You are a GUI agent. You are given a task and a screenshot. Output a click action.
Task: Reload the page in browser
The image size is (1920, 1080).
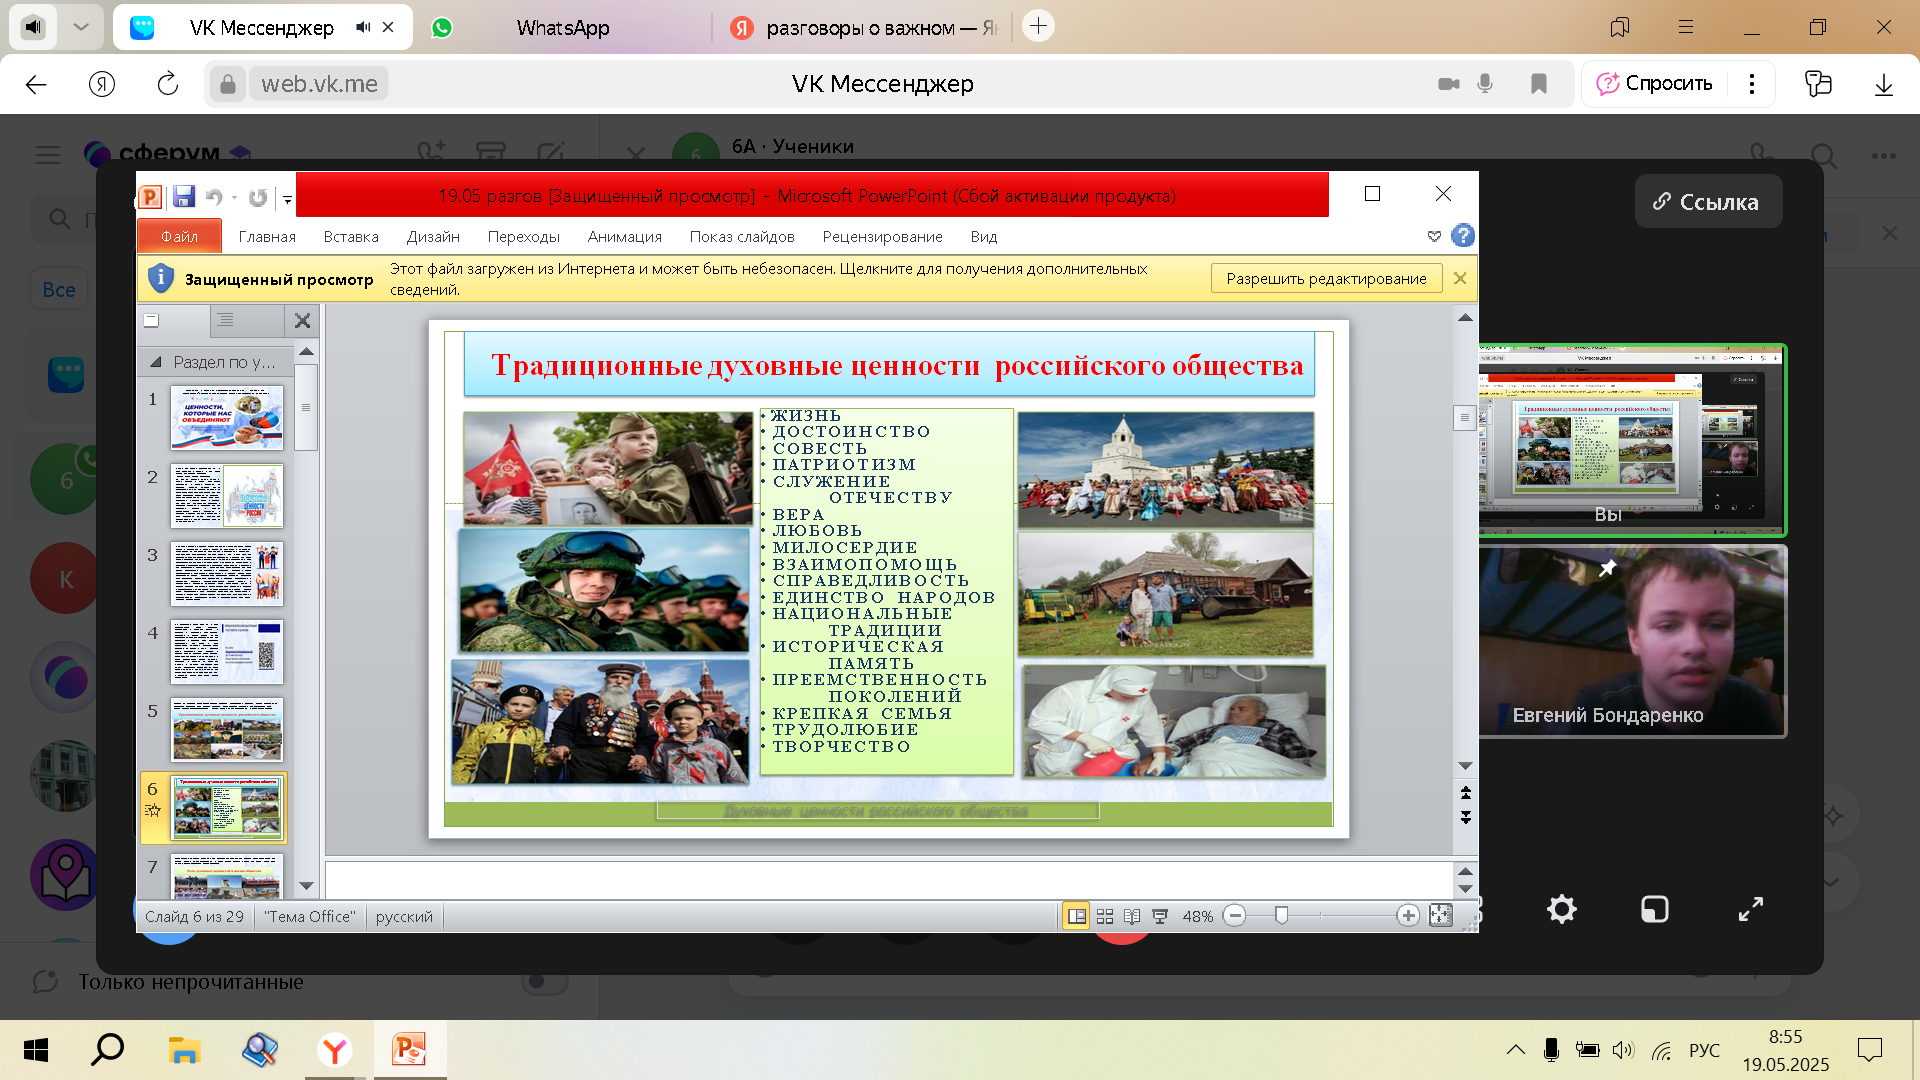(168, 84)
